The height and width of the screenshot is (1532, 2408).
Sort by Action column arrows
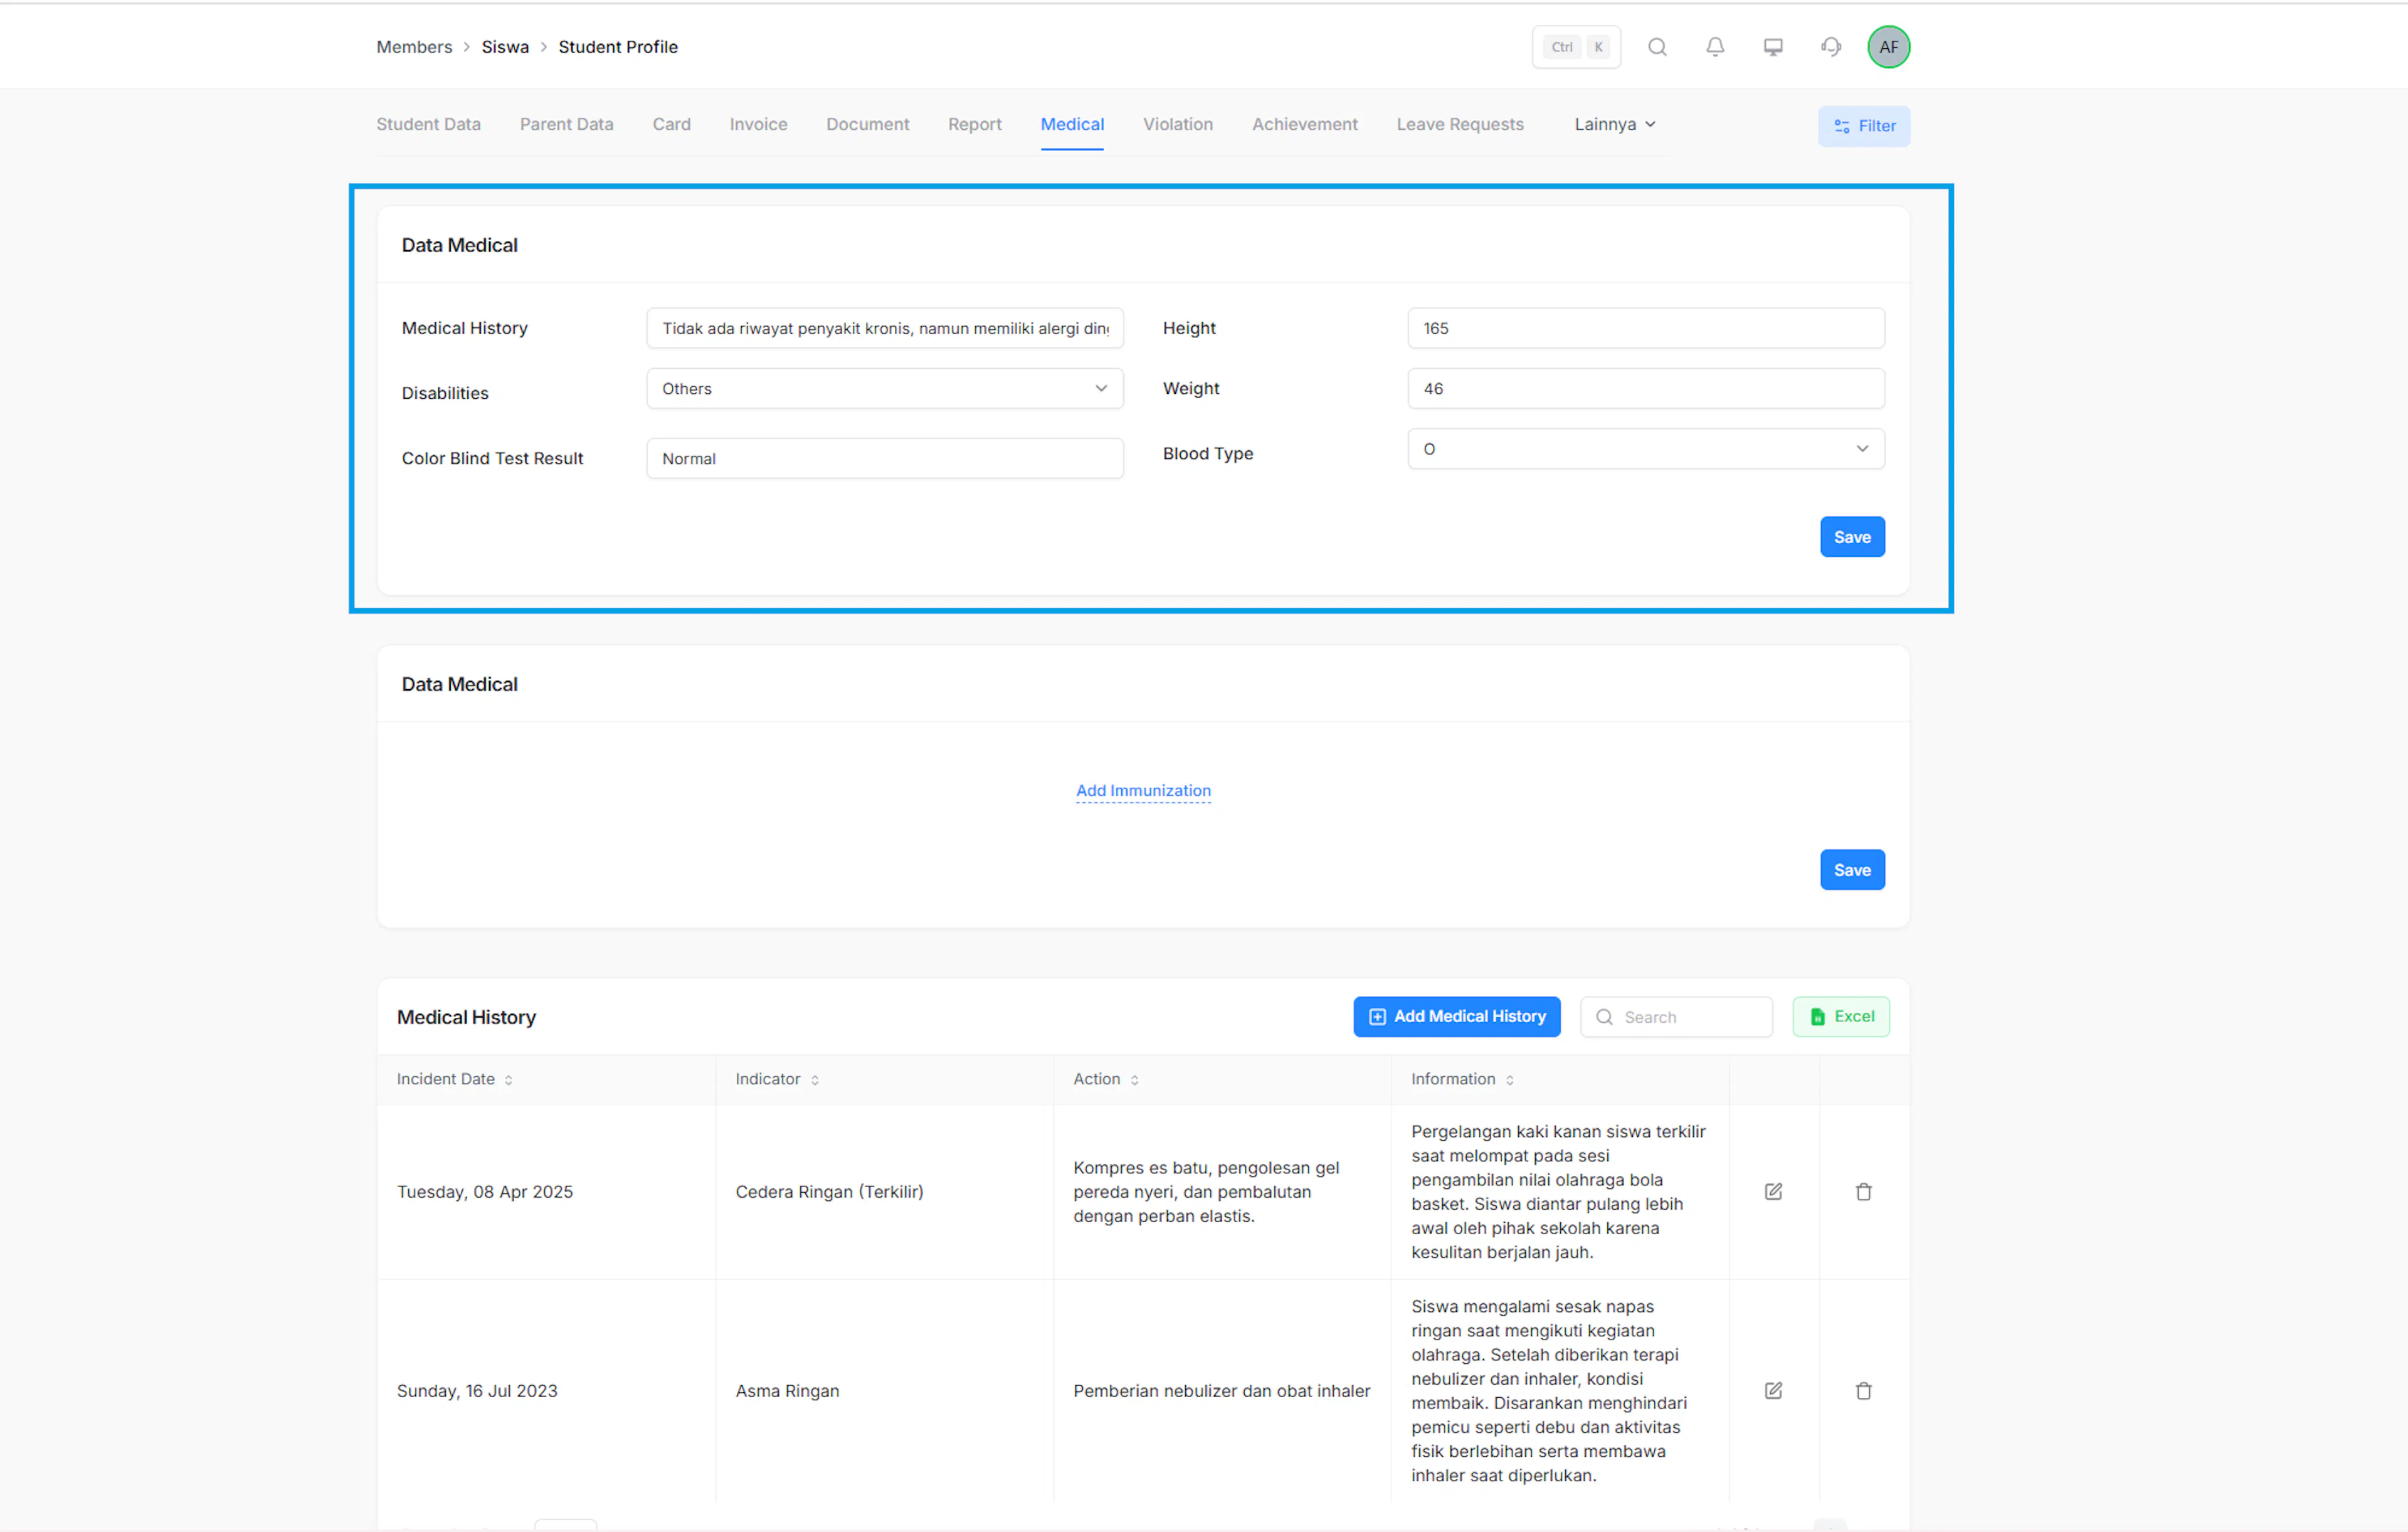click(x=1135, y=1080)
